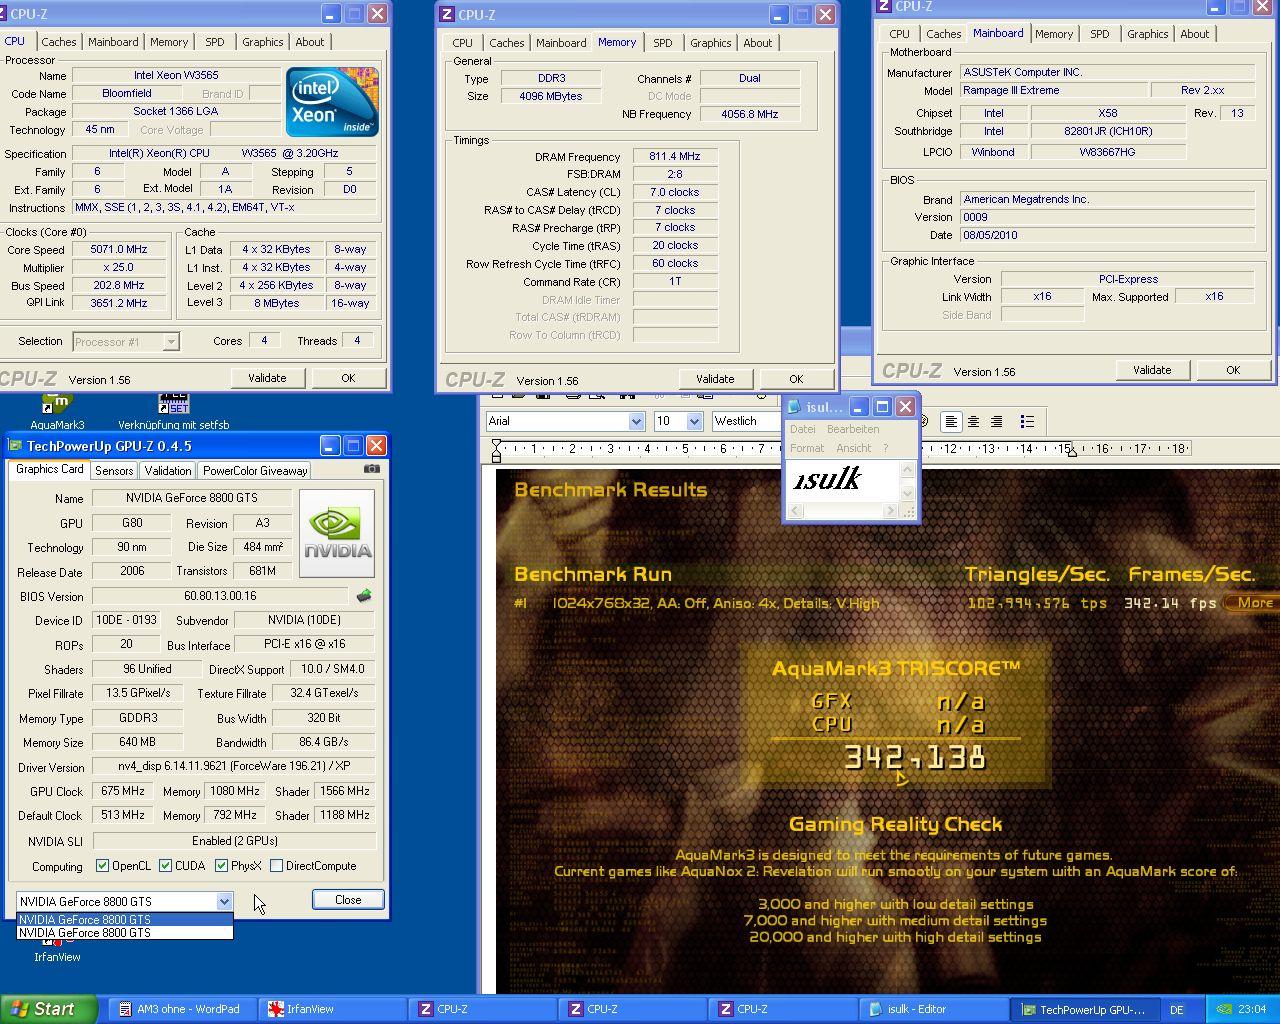Switch to isulk - Editor taskbar button

click(x=934, y=1009)
